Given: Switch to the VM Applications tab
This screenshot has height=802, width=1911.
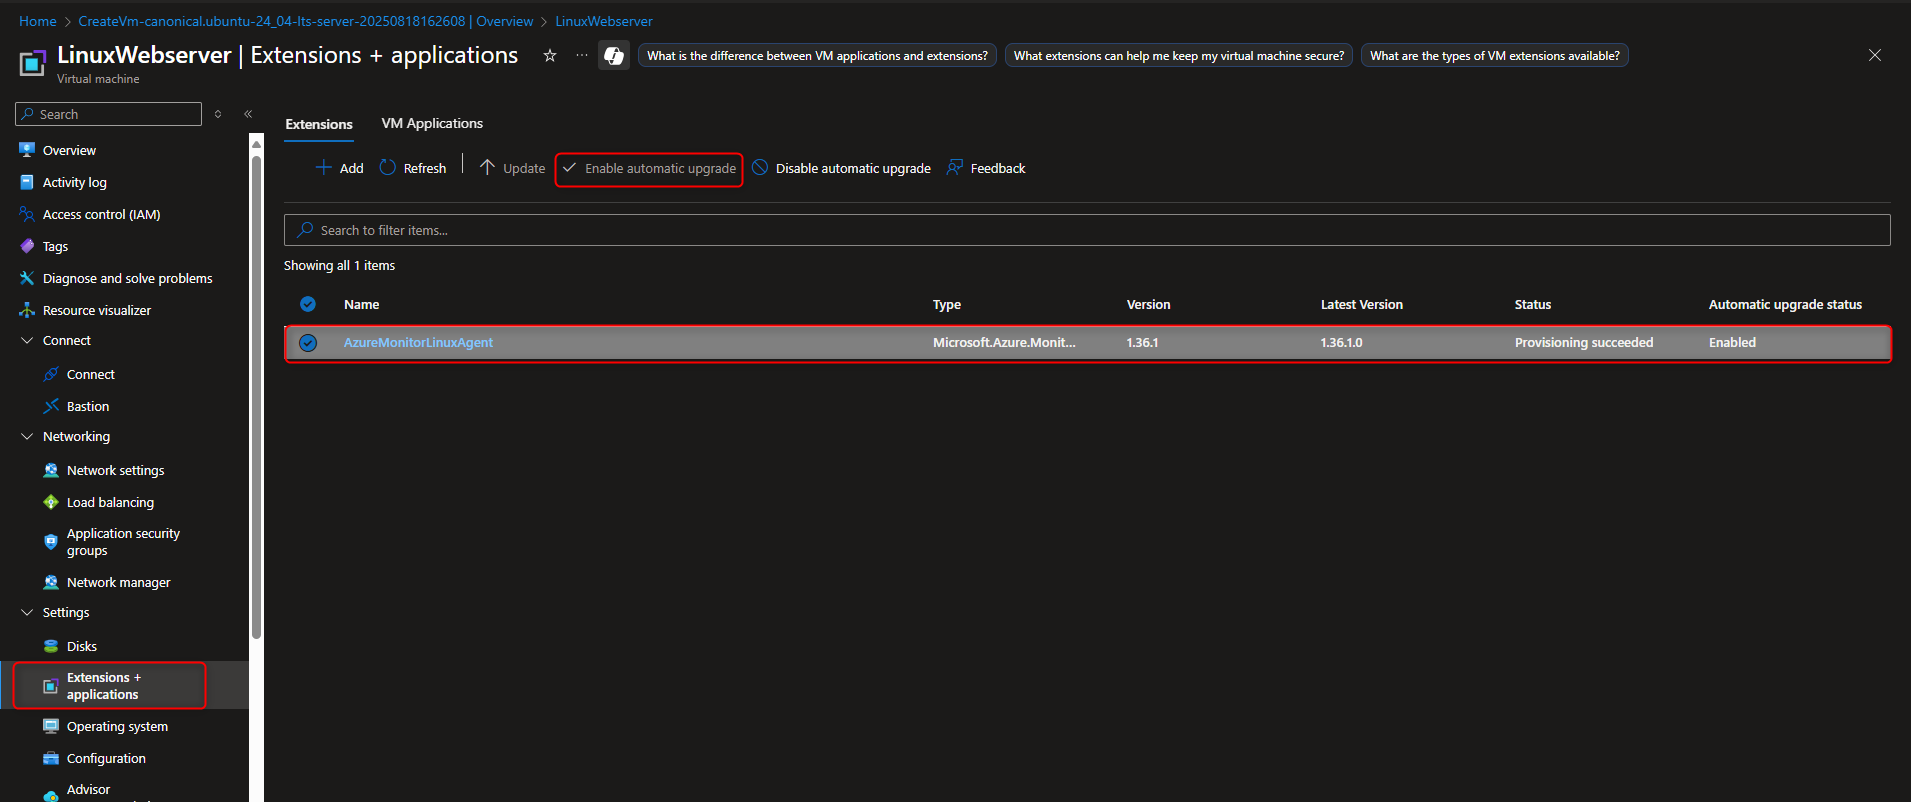Looking at the screenshot, I should (x=432, y=123).
